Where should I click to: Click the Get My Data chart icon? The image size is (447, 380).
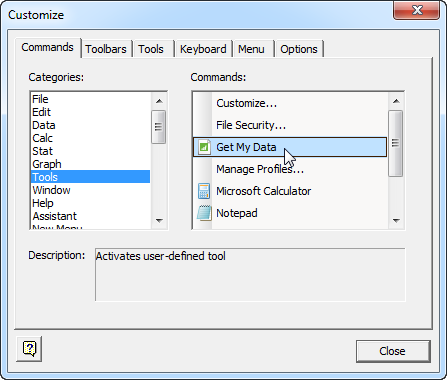point(204,147)
